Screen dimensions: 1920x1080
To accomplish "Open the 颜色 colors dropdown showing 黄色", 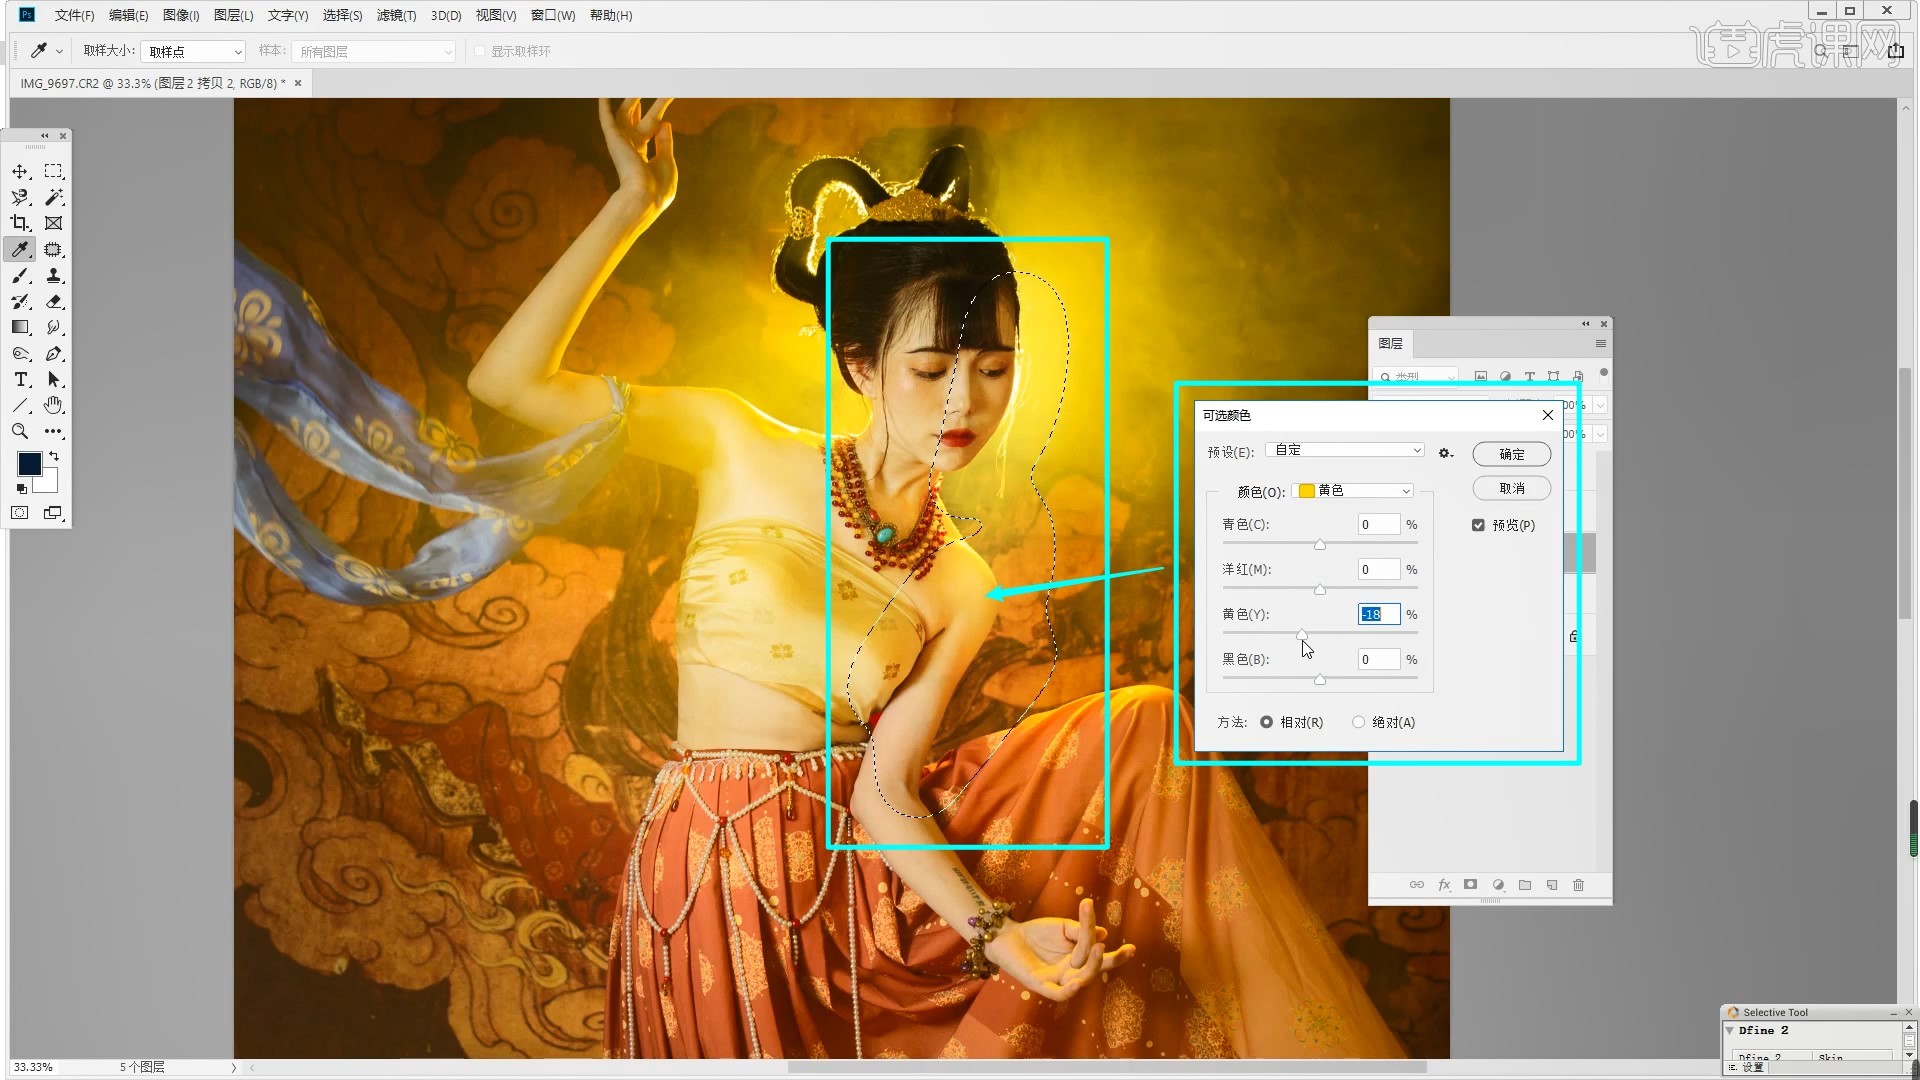I will [1354, 491].
